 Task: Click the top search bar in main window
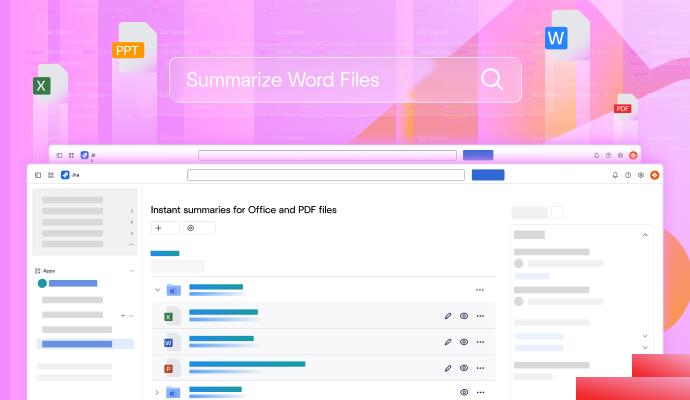326,175
